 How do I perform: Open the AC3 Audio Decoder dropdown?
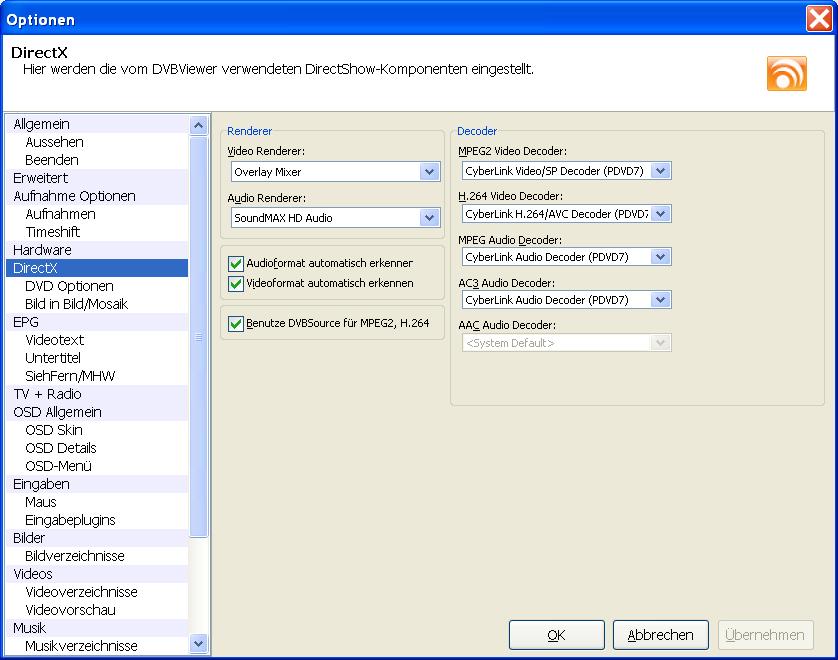tap(660, 300)
